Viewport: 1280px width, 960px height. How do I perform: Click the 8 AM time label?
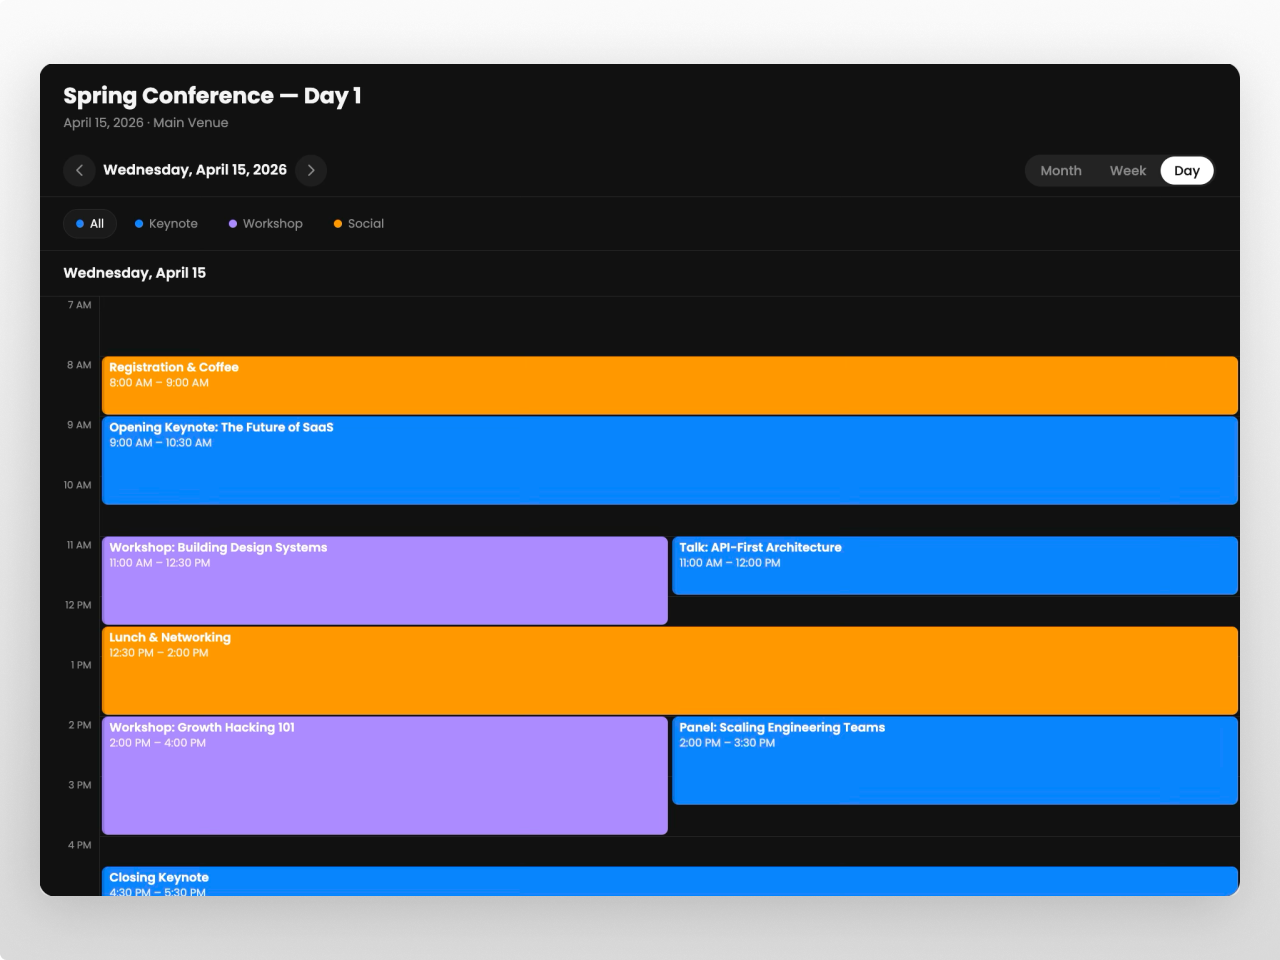coord(79,365)
